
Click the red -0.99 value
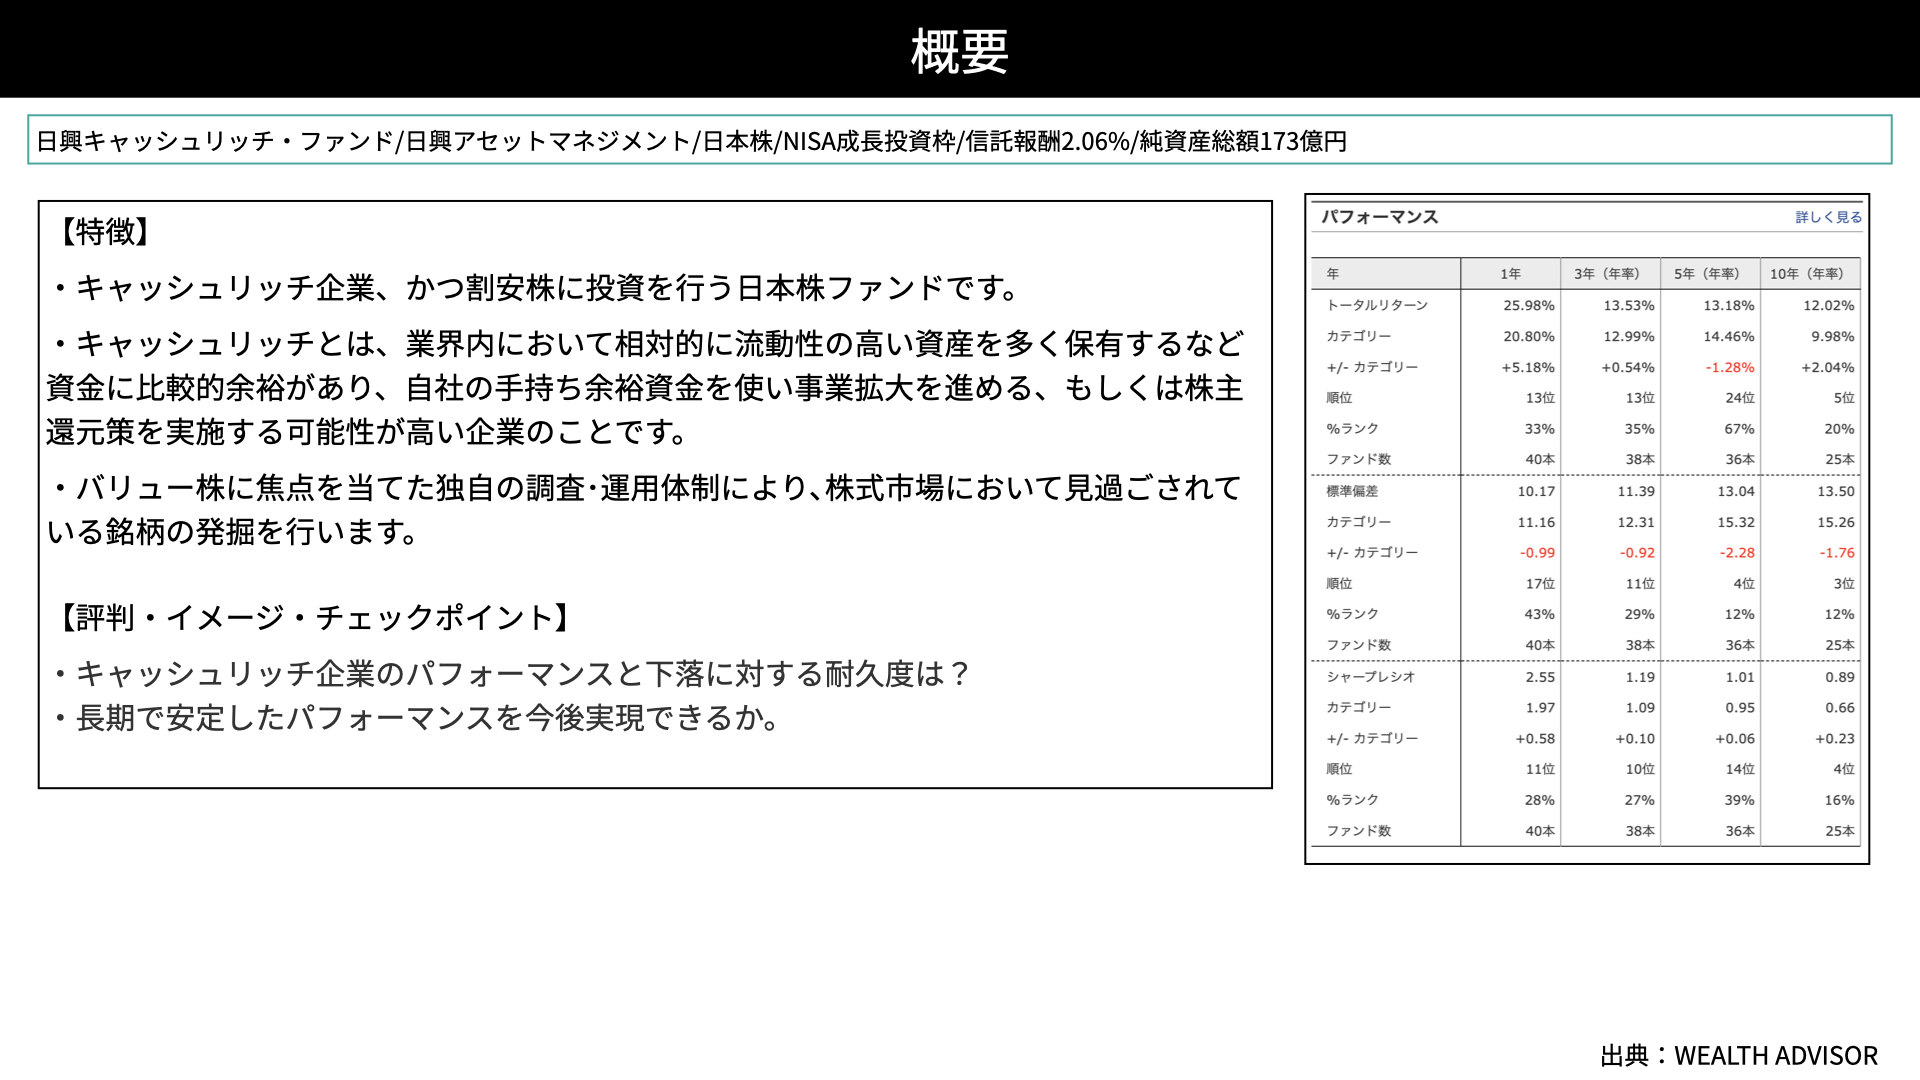pos(1538,553)
